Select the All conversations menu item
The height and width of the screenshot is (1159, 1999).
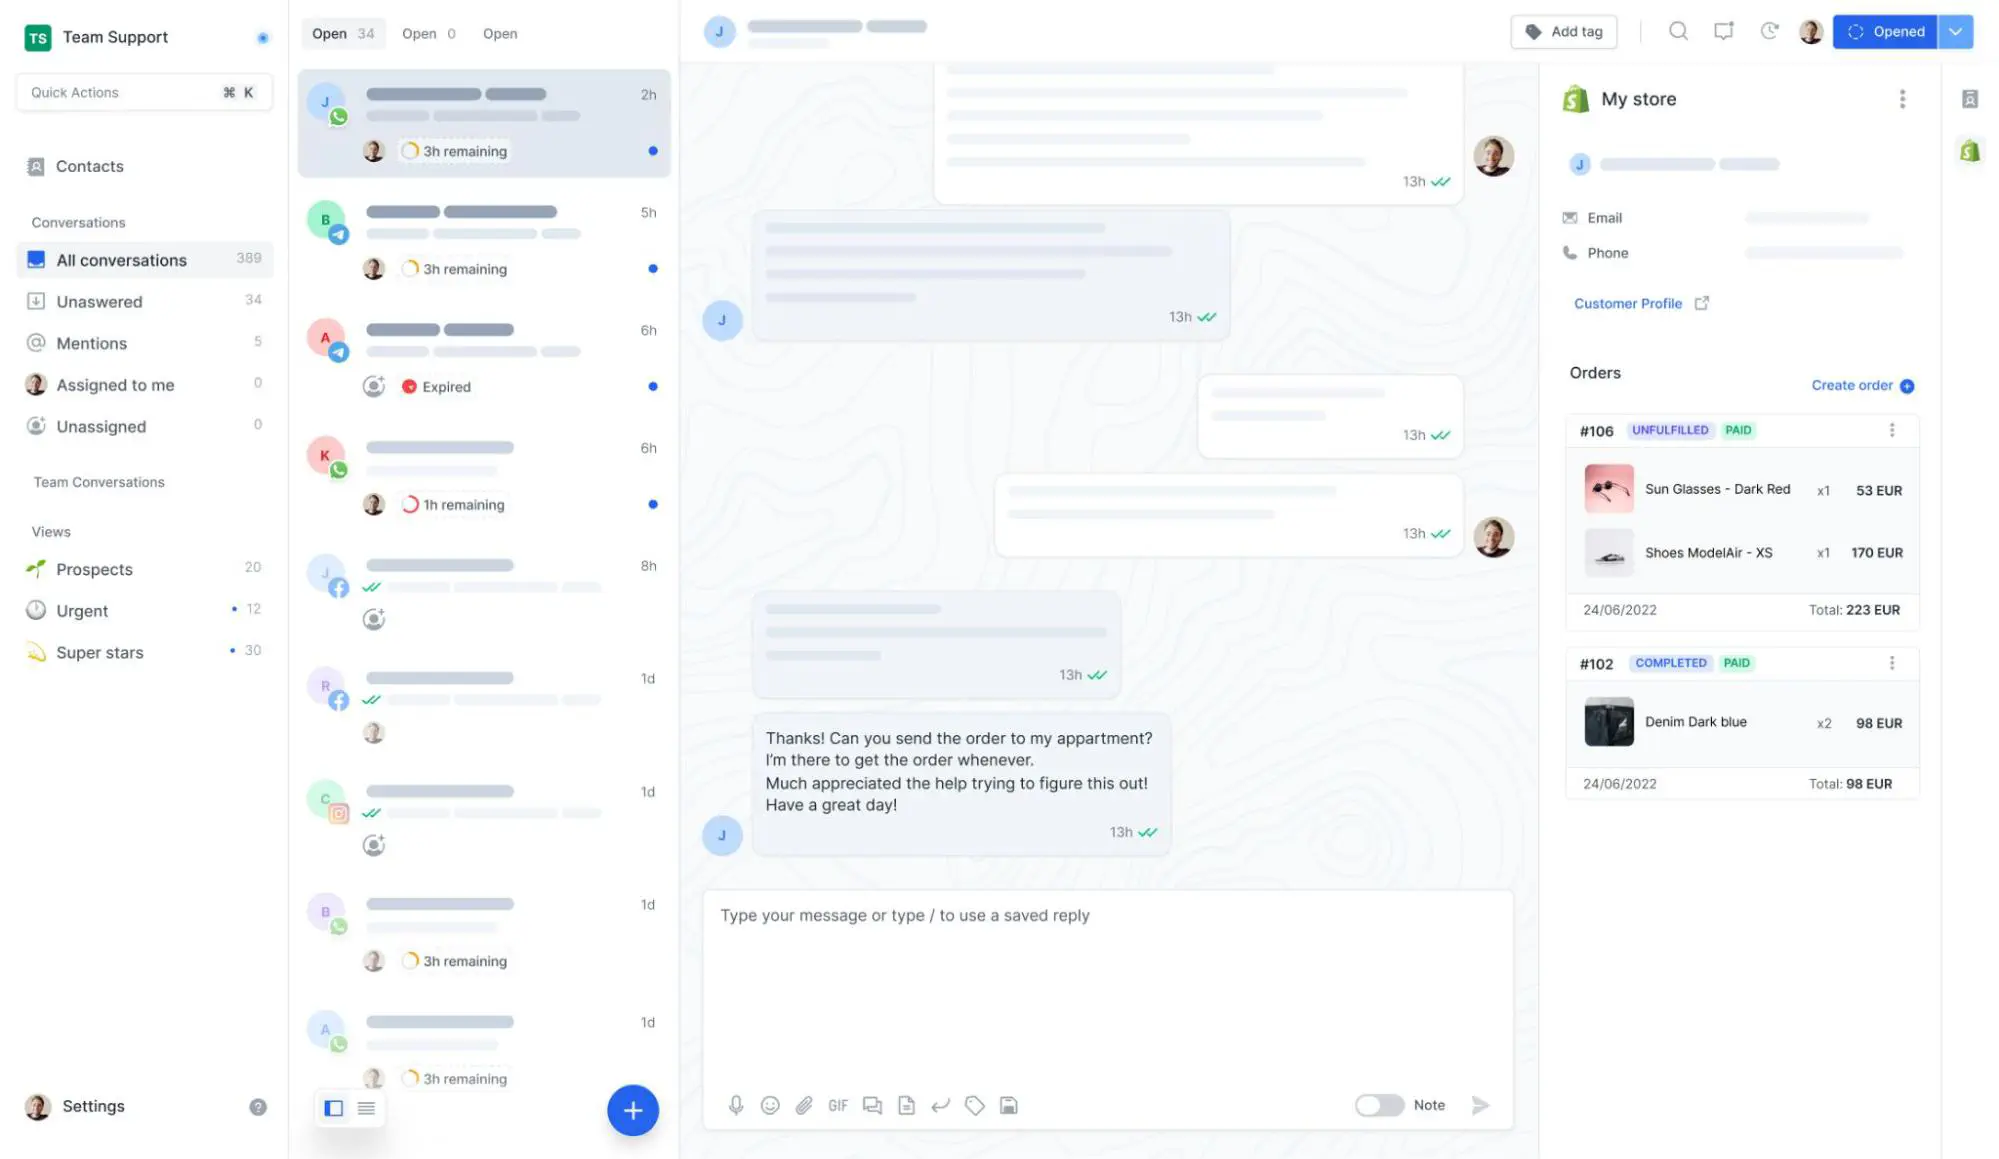(121, 259)
